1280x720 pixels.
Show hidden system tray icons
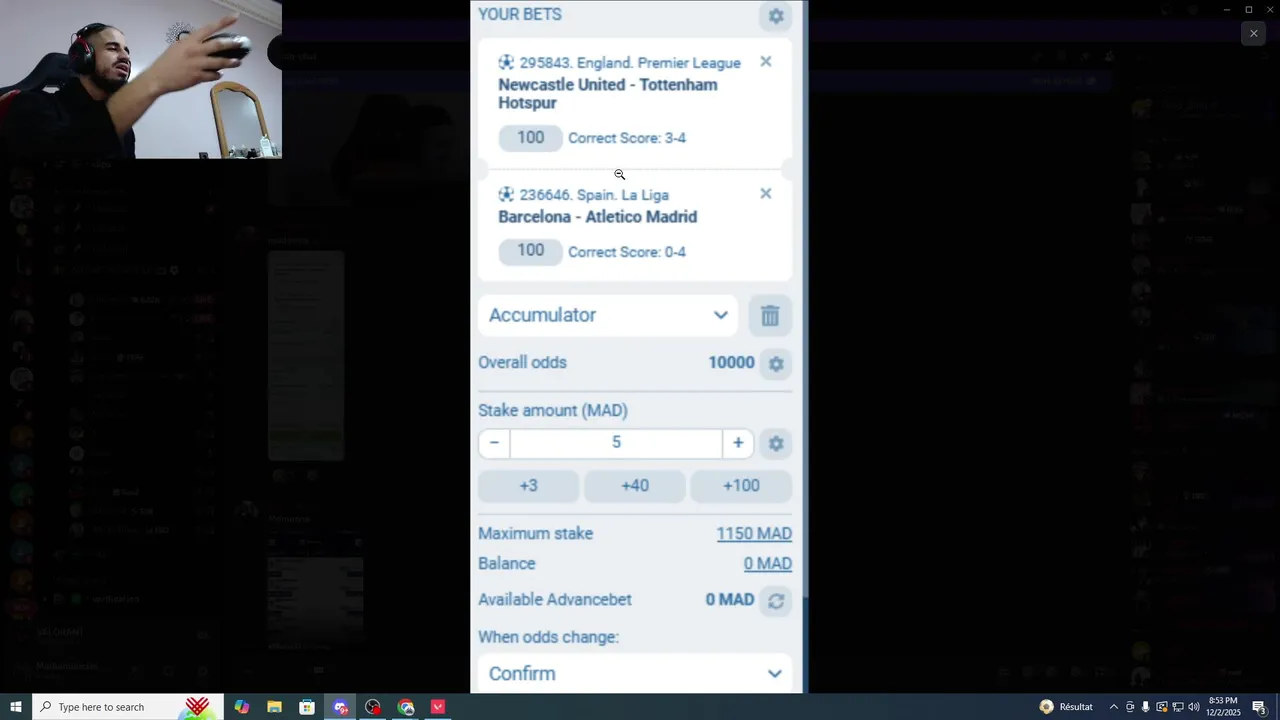pyautogui.click(x=1113, y=707)
